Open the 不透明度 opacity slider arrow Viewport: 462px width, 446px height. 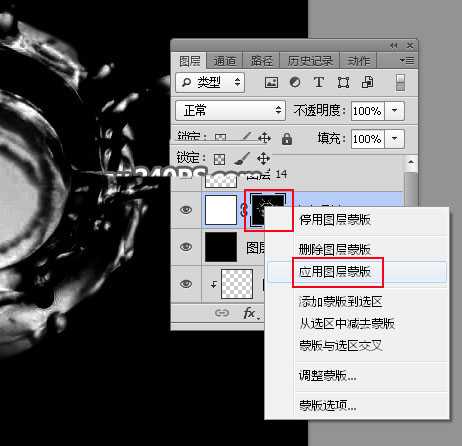point(395,111)
